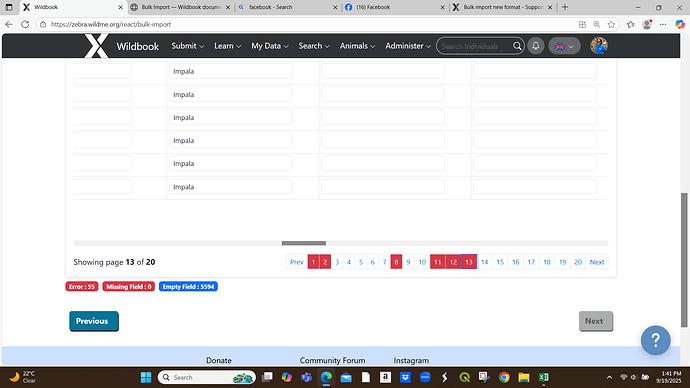Go to page 14 in pagination
The height and width of the screenshot is (388, 690).
coord(484,262)
